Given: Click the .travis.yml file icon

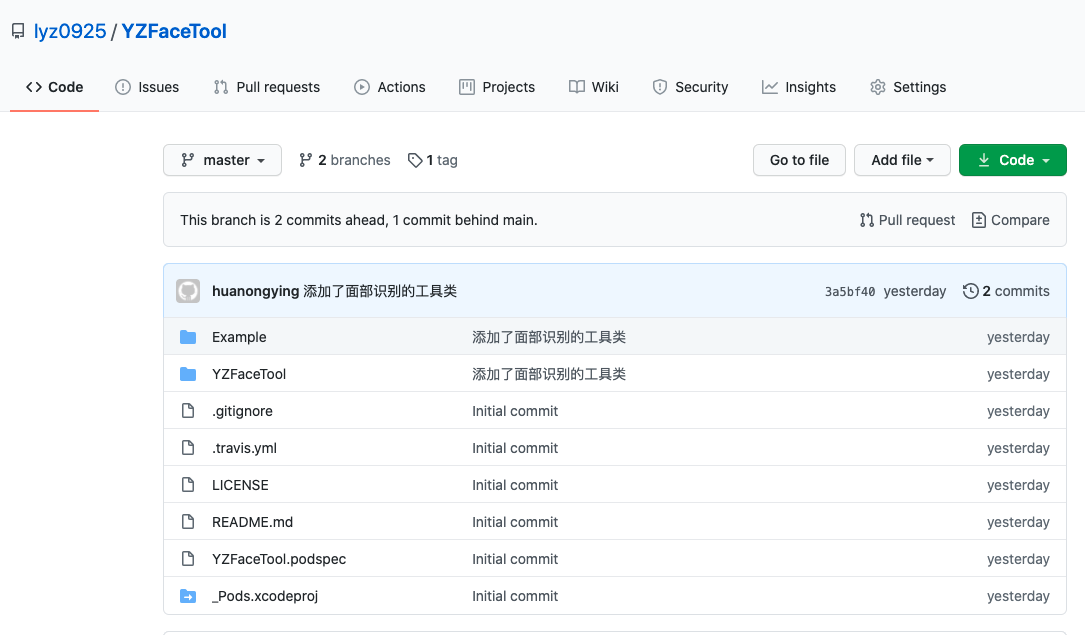Looking at the screenshot, I should pyautogui.click(x=188, y=448).
